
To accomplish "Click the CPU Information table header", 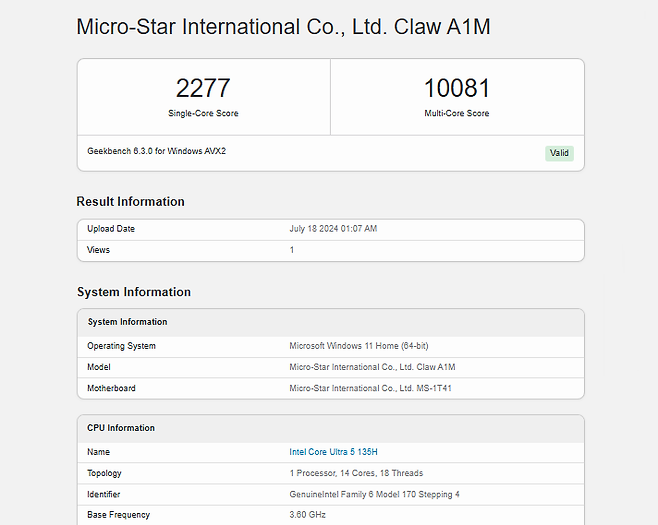I will [121, 428].
